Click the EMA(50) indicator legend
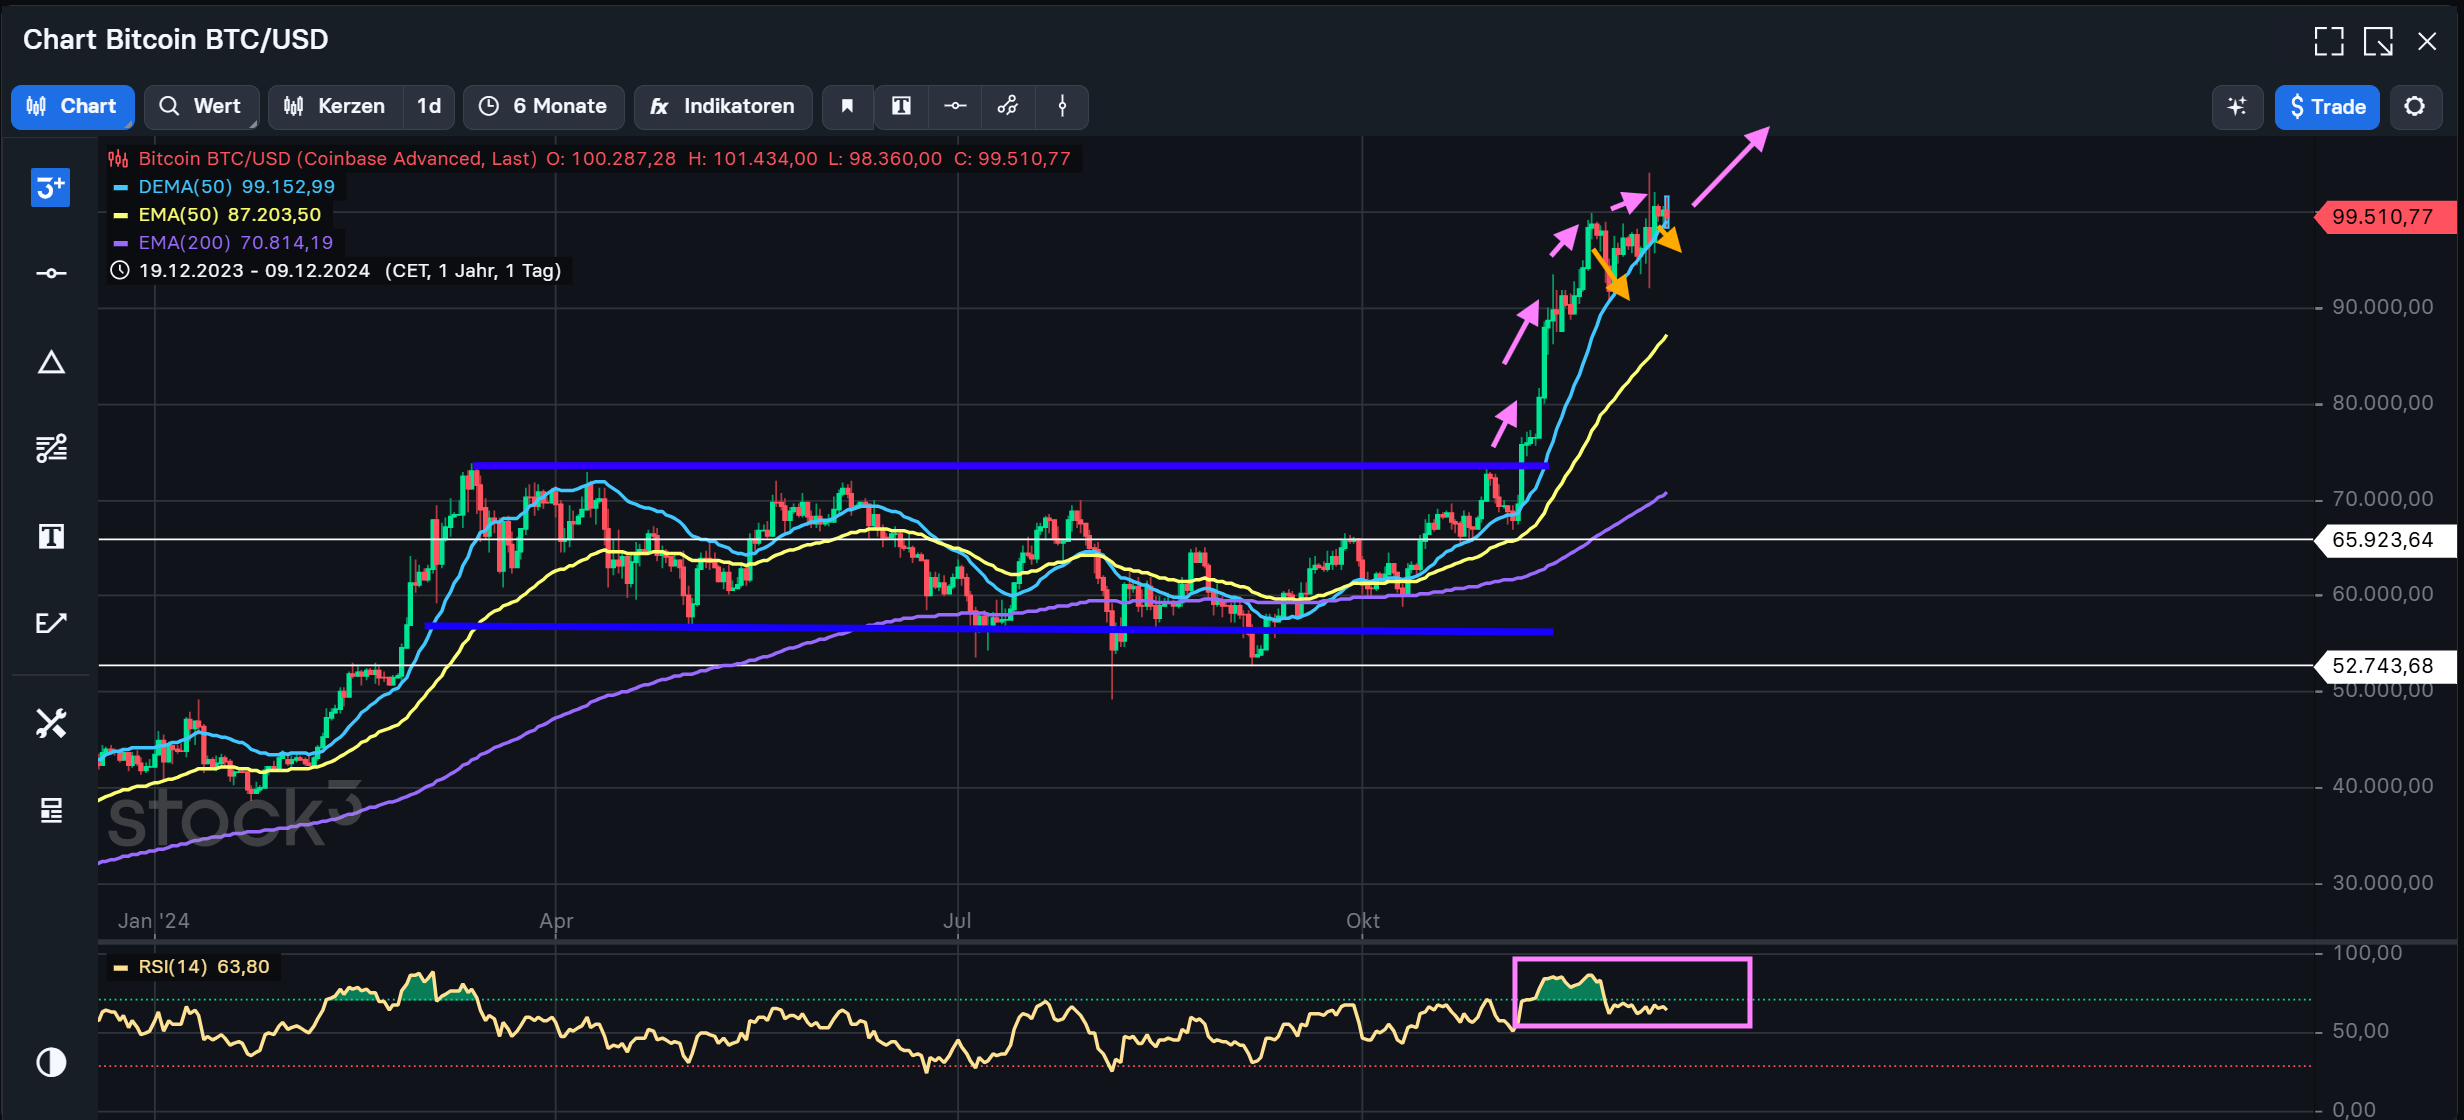 pos(230,215)
